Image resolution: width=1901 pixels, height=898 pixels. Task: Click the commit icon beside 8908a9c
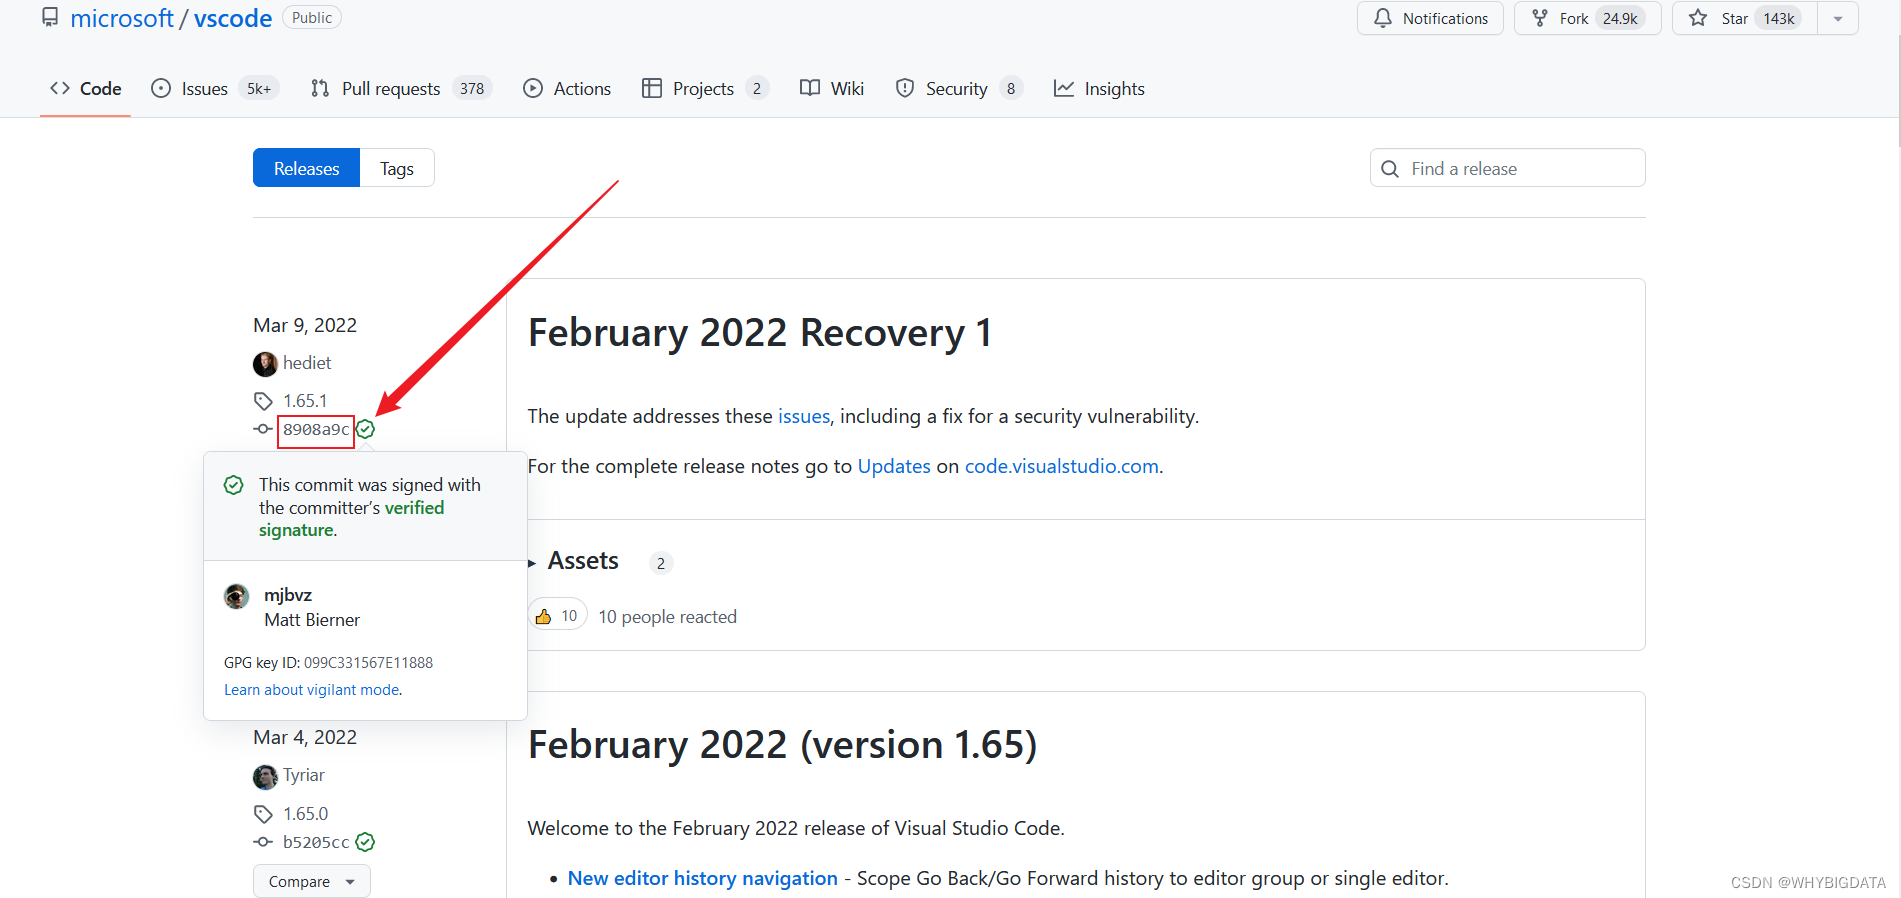263,429
